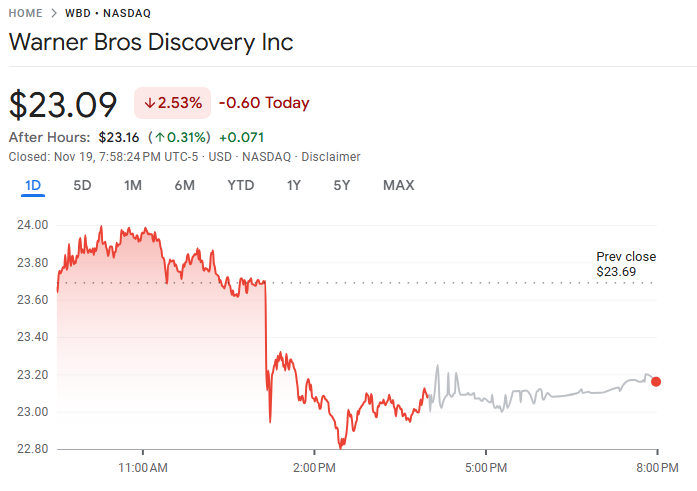Show the 1Y price history
Screen dimensions: 697x491
[x=294, y=186]
